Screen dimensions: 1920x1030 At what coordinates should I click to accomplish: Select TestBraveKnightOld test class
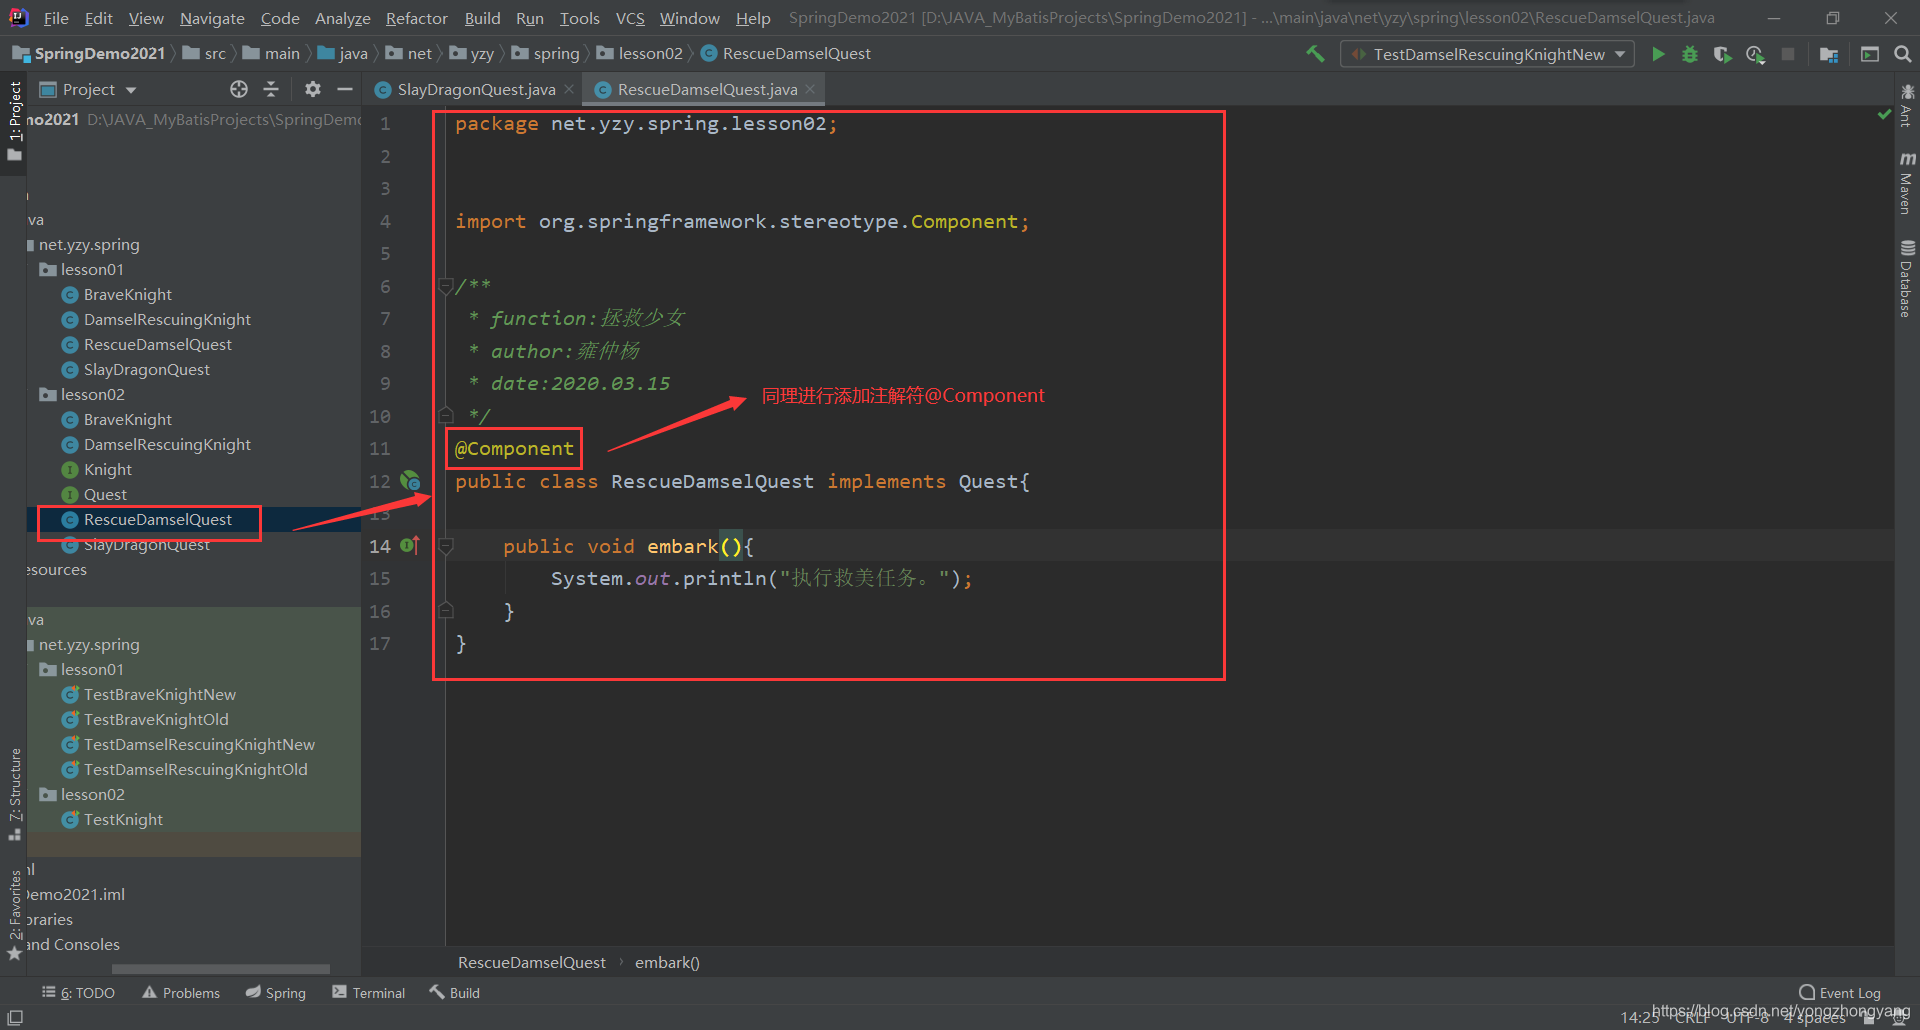tap(145, 720)
